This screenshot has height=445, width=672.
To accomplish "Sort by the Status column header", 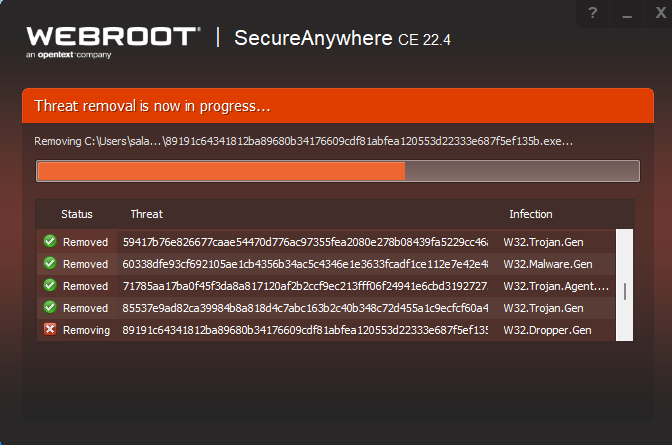I will pos(77,214).
